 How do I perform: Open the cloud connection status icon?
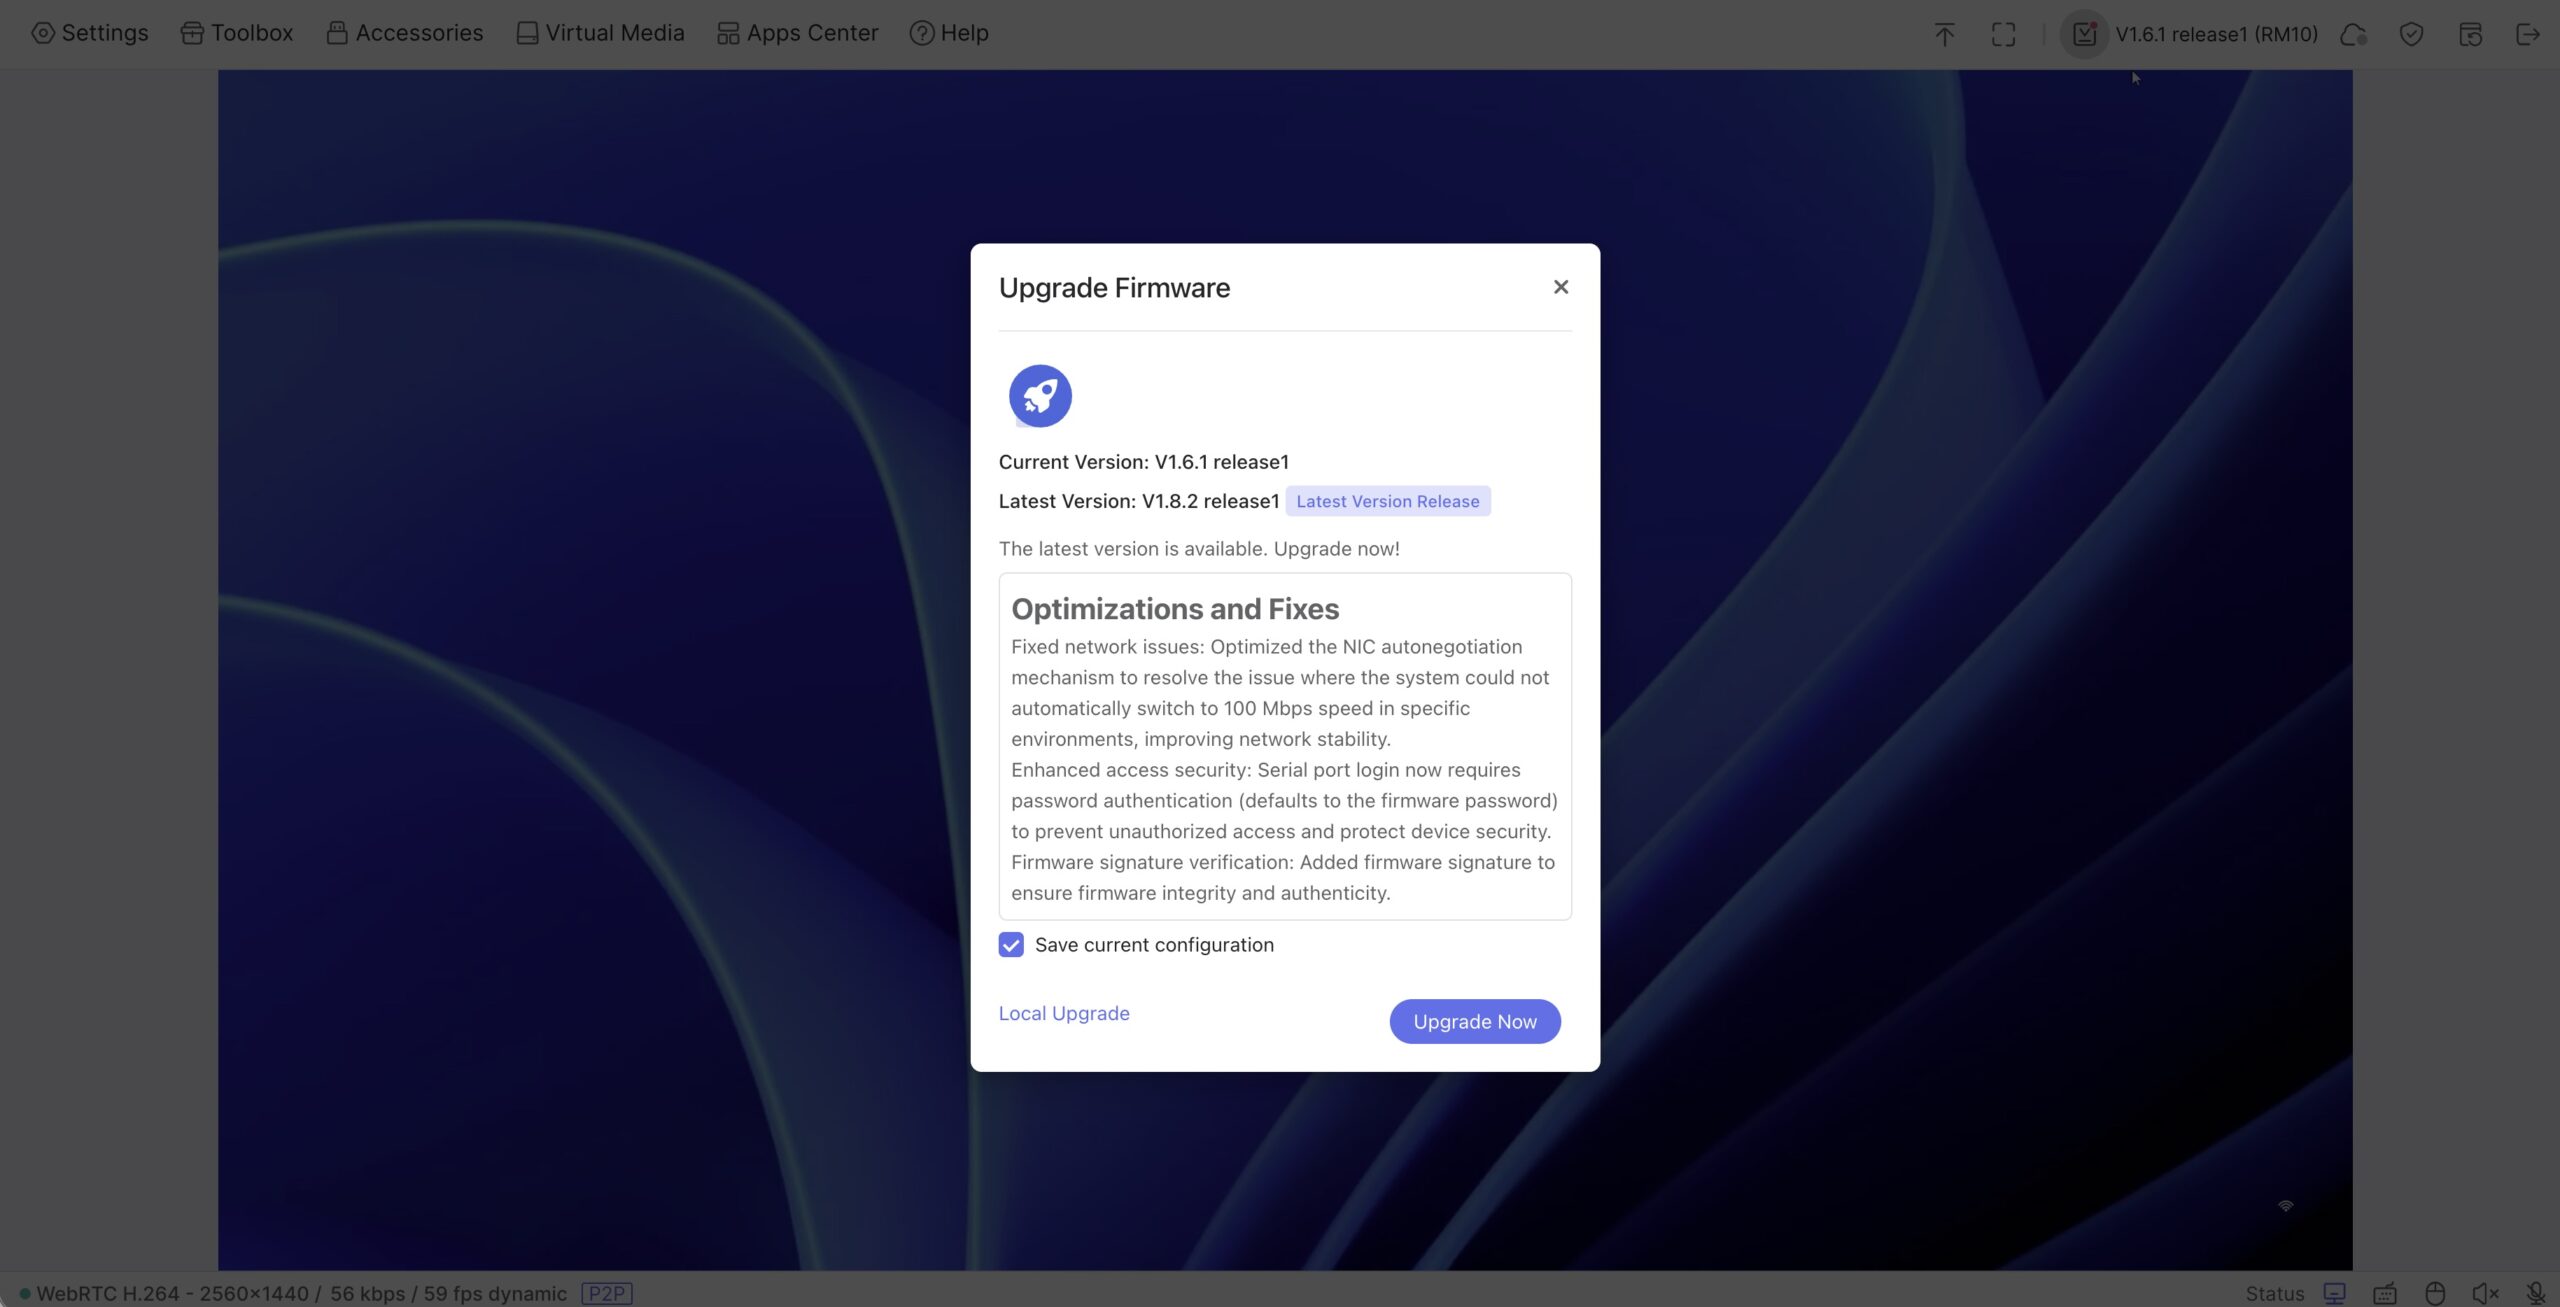(2353, 34)
